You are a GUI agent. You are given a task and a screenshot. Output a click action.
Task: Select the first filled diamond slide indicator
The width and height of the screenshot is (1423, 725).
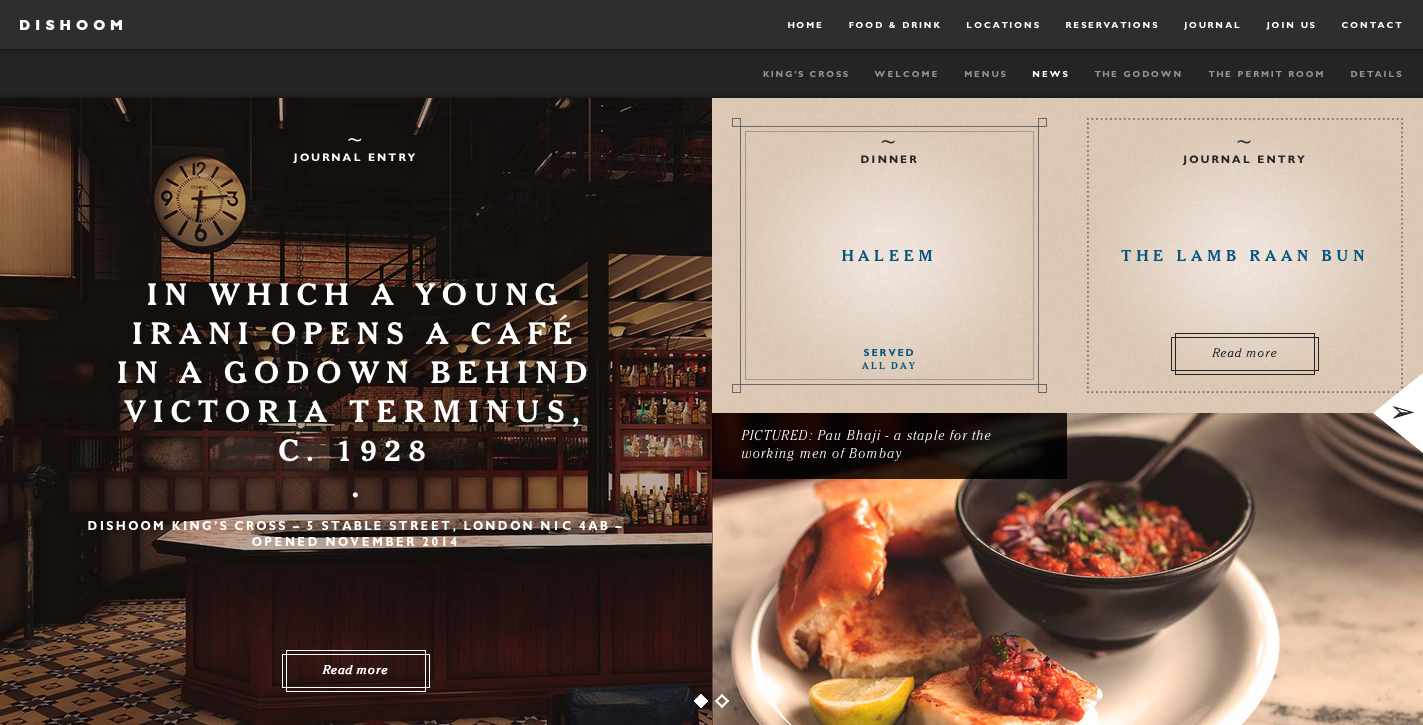coord(701,701)
